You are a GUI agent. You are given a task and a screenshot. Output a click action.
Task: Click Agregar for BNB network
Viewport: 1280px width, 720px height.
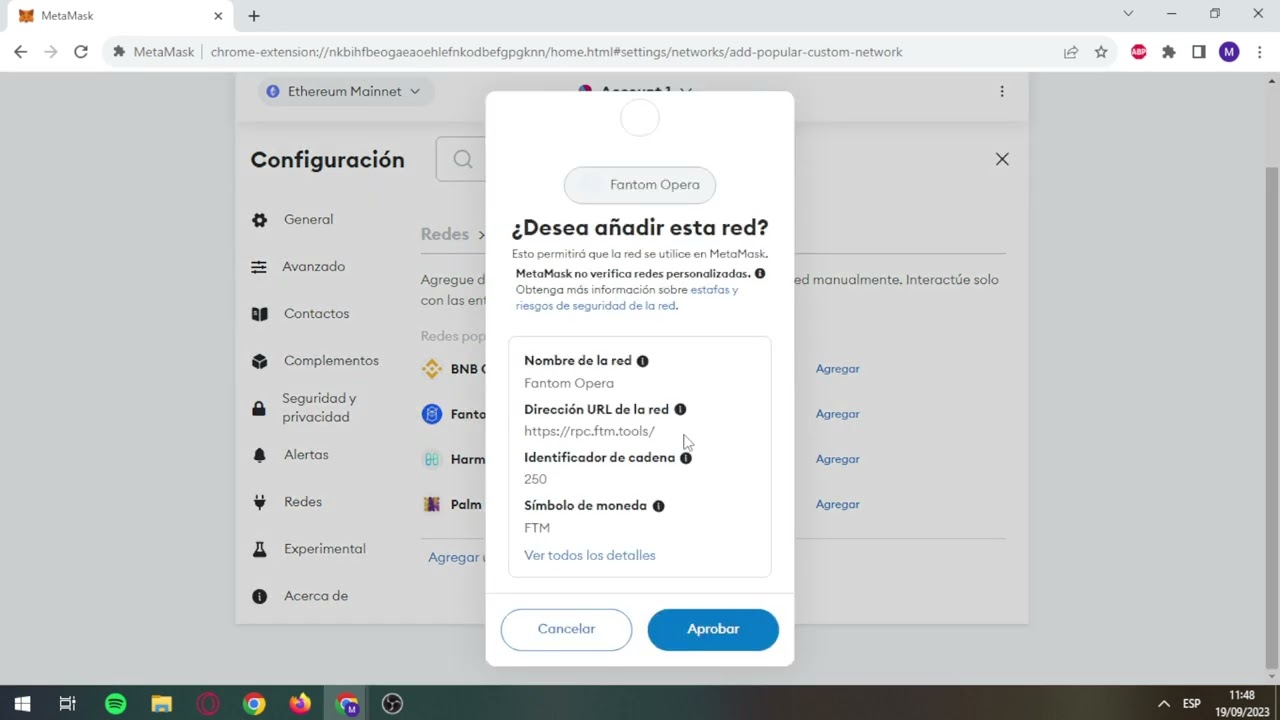click(x=837, y=368)
